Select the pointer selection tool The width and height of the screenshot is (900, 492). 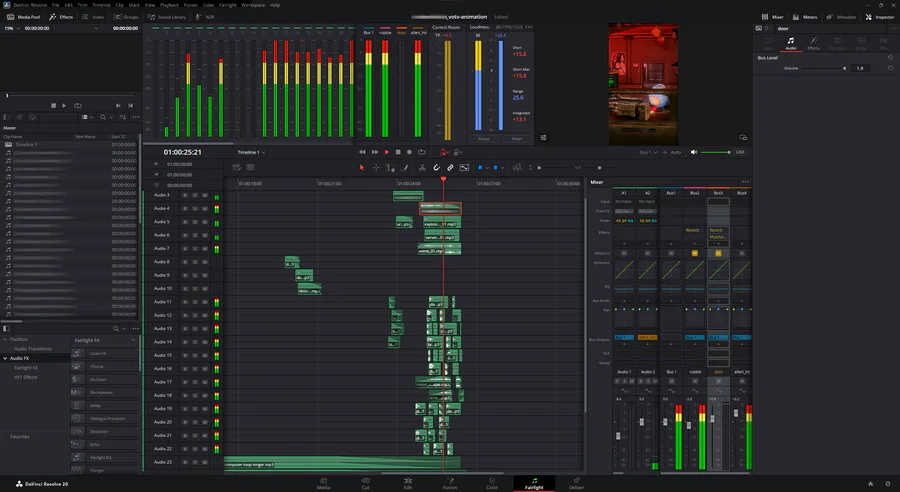(362, 168)
